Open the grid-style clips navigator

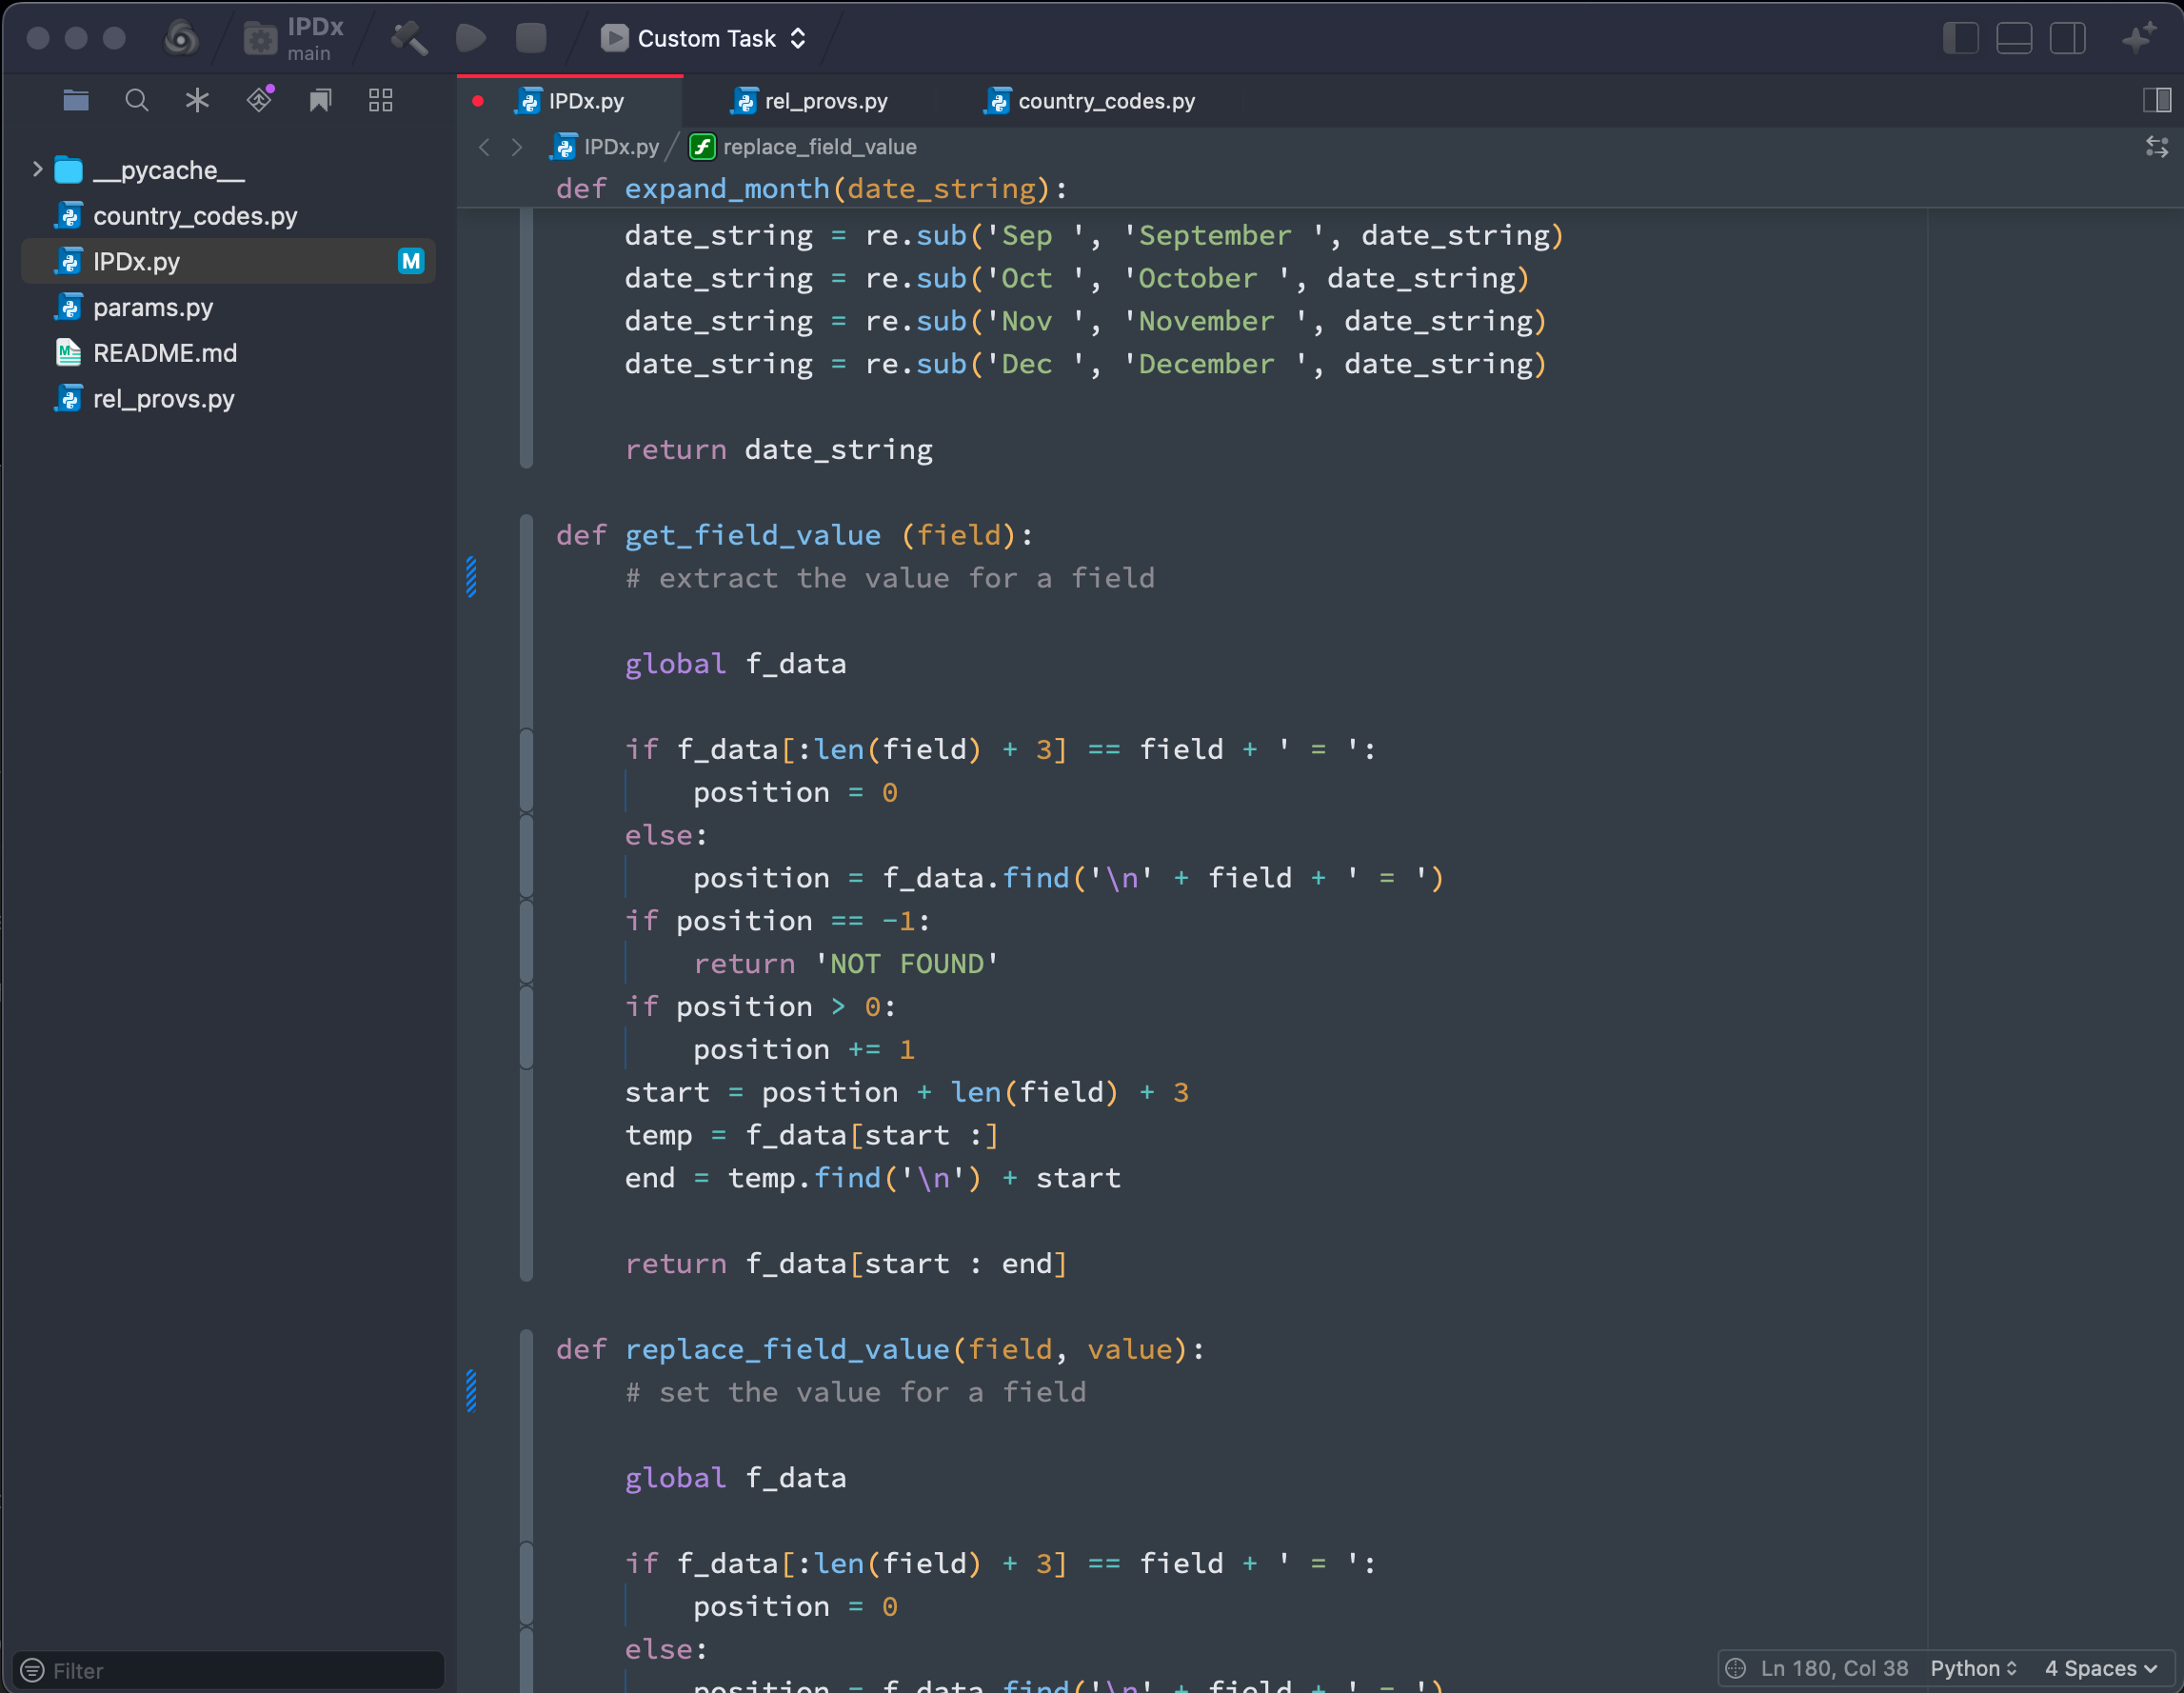(380, 100)
